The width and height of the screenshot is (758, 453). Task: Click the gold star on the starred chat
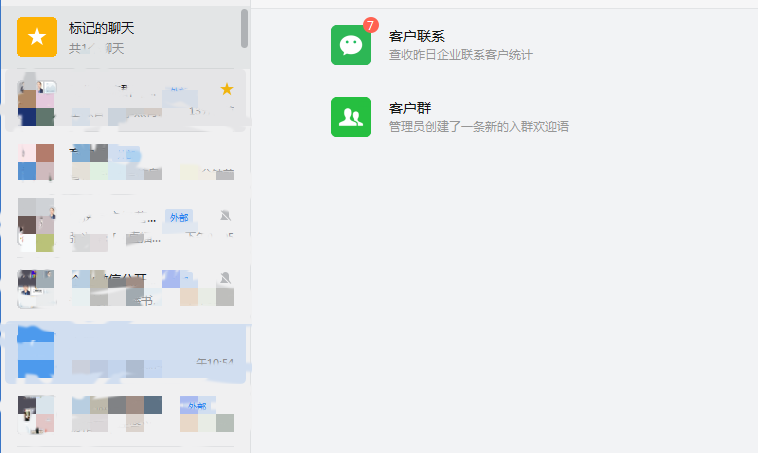(227, 89)
